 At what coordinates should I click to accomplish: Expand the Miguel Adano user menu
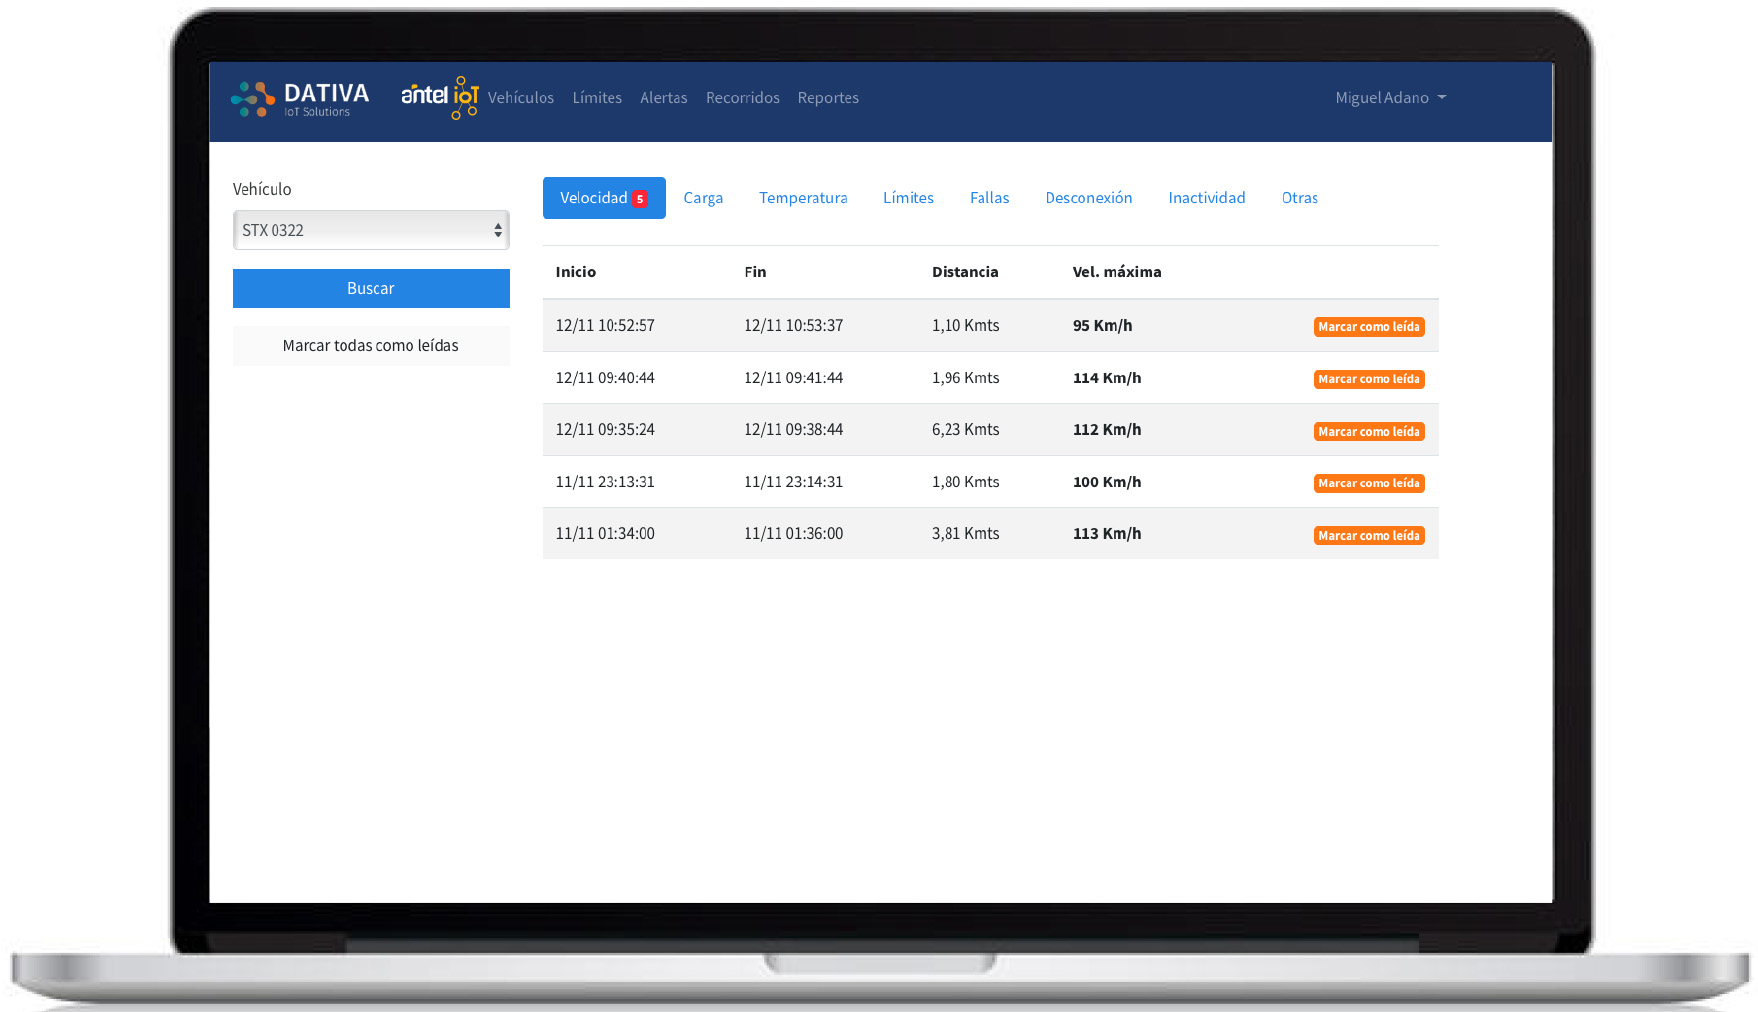(1391, 98)
